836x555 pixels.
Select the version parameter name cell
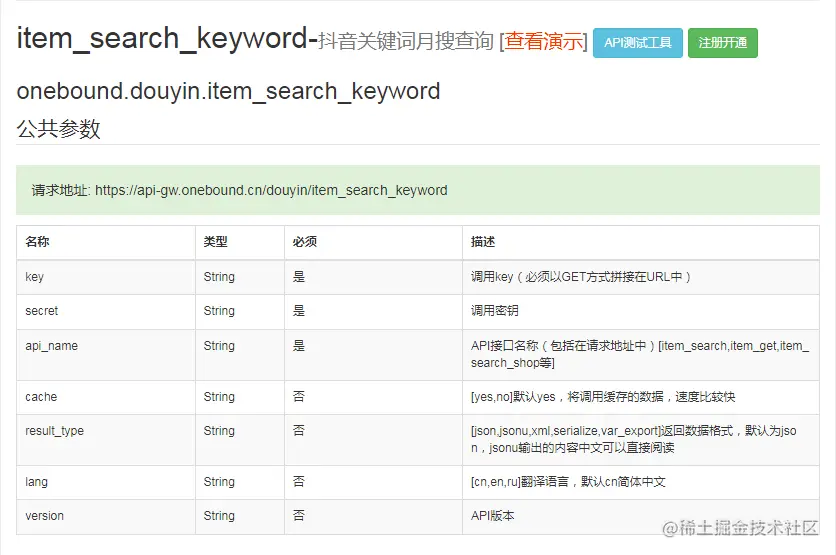(x=106, y=516)
